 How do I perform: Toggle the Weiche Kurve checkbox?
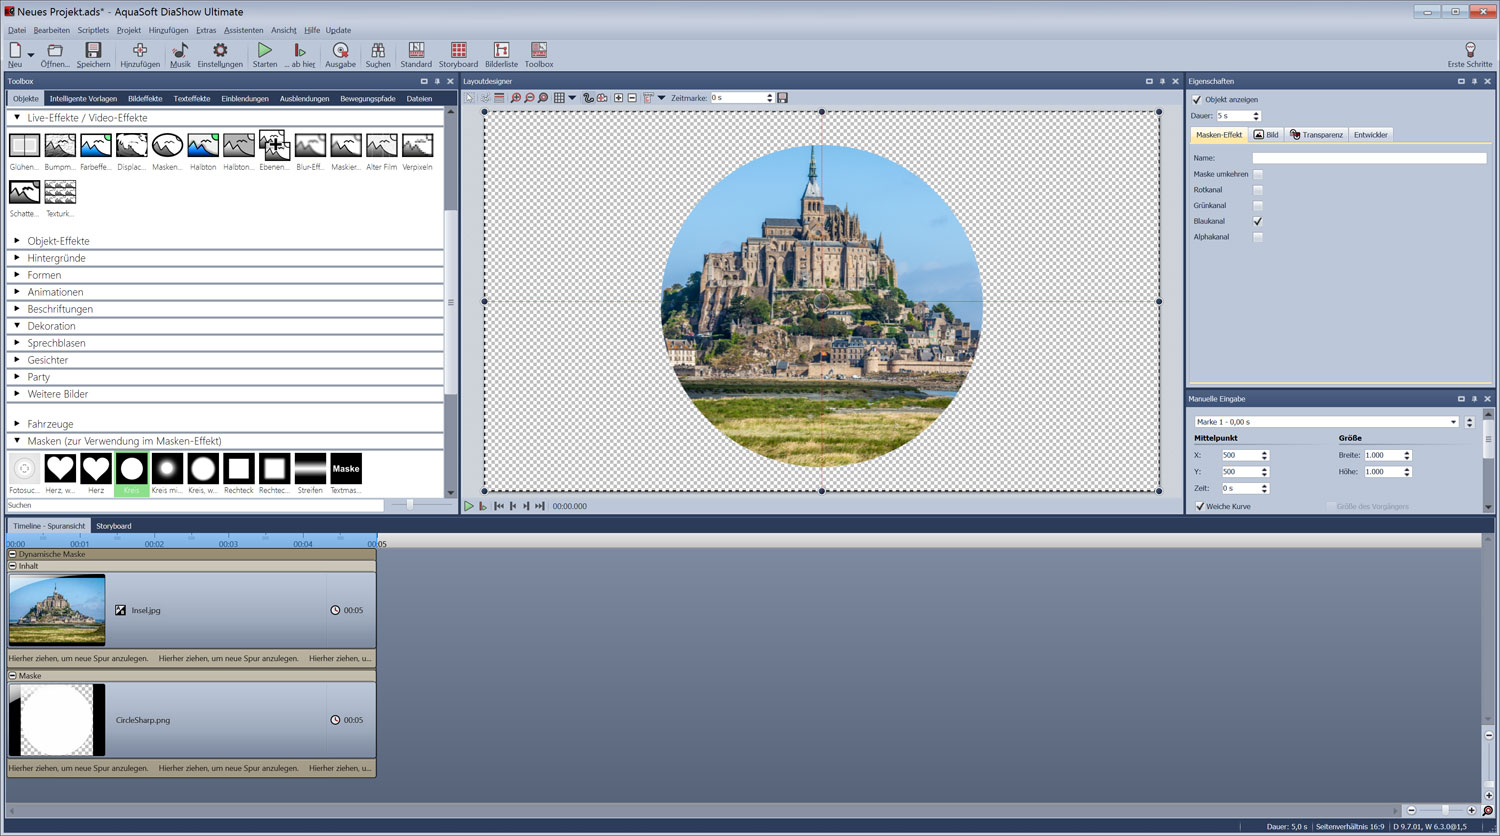point(1200,506)
